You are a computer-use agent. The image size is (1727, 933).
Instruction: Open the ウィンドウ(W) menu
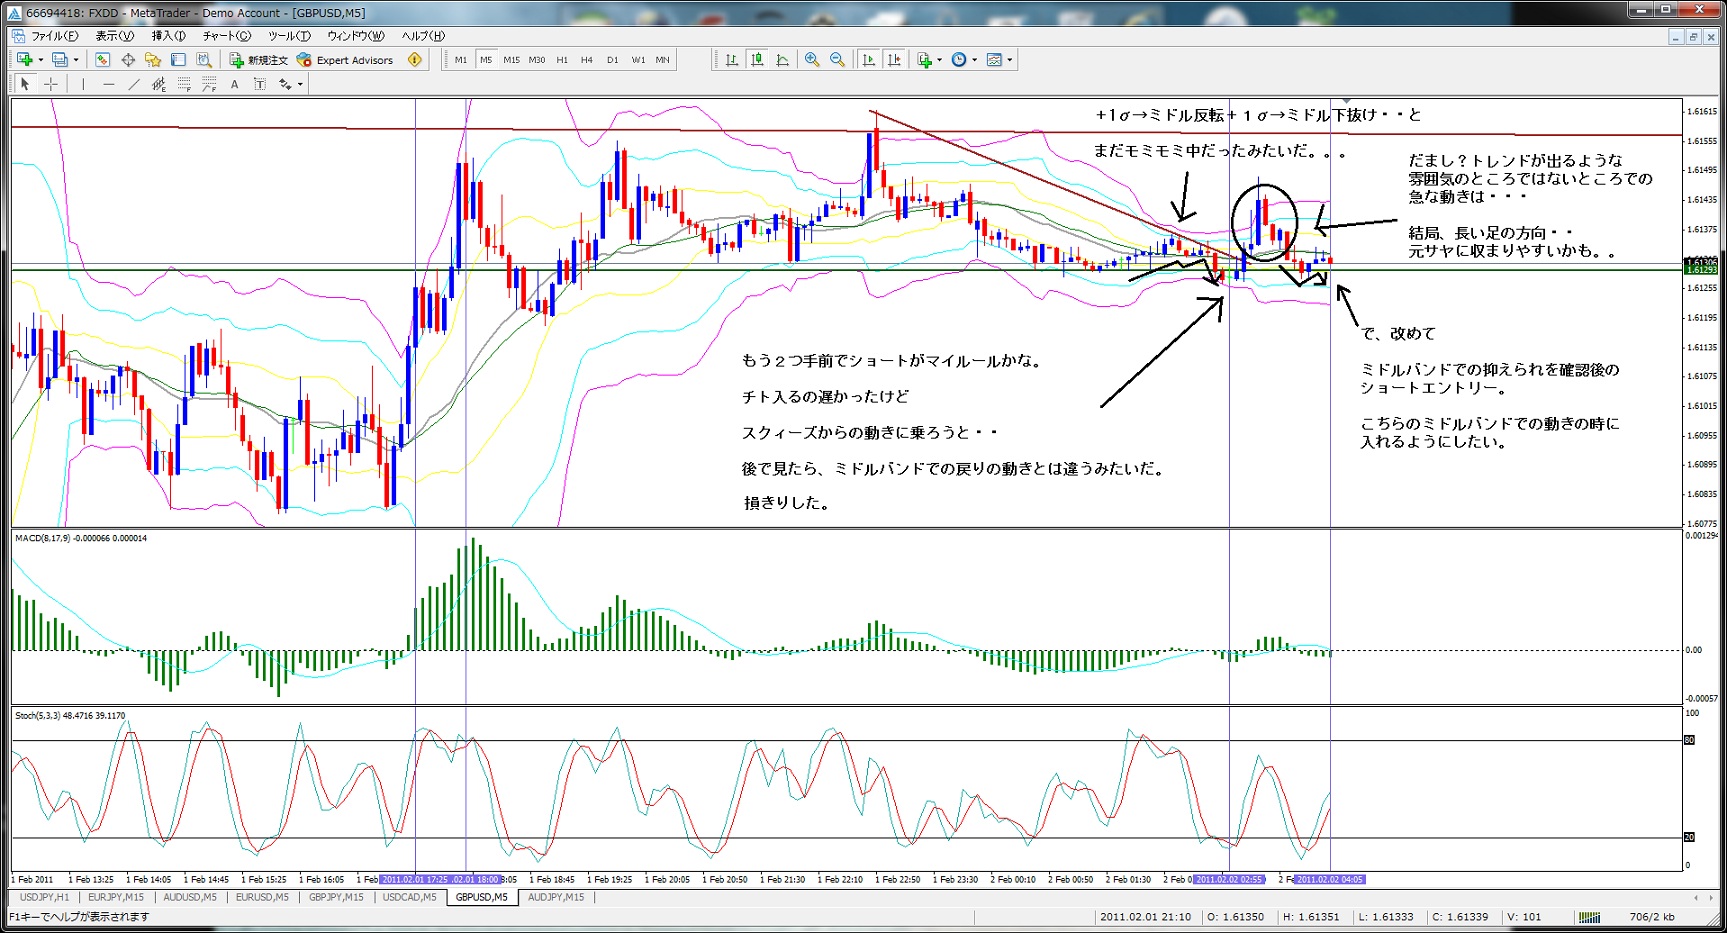point(355,36)
